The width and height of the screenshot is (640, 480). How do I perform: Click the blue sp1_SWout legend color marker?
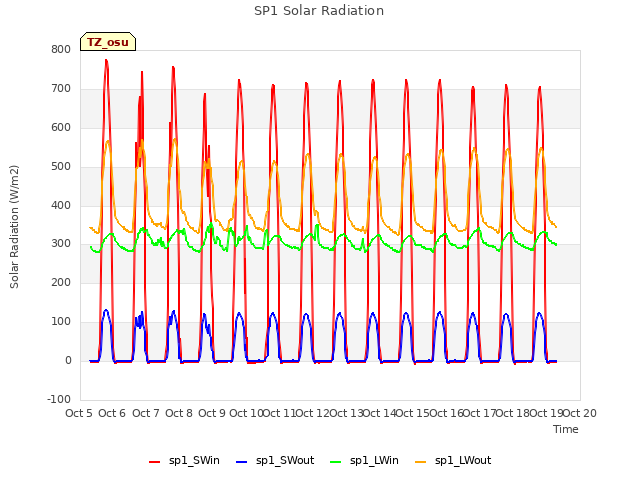pyautogui.click(x=242, y=462)
